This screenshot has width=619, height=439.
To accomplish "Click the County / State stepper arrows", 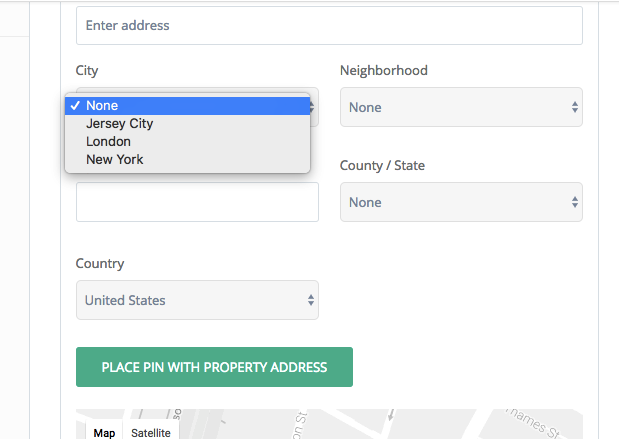I will tap(575, 202).
